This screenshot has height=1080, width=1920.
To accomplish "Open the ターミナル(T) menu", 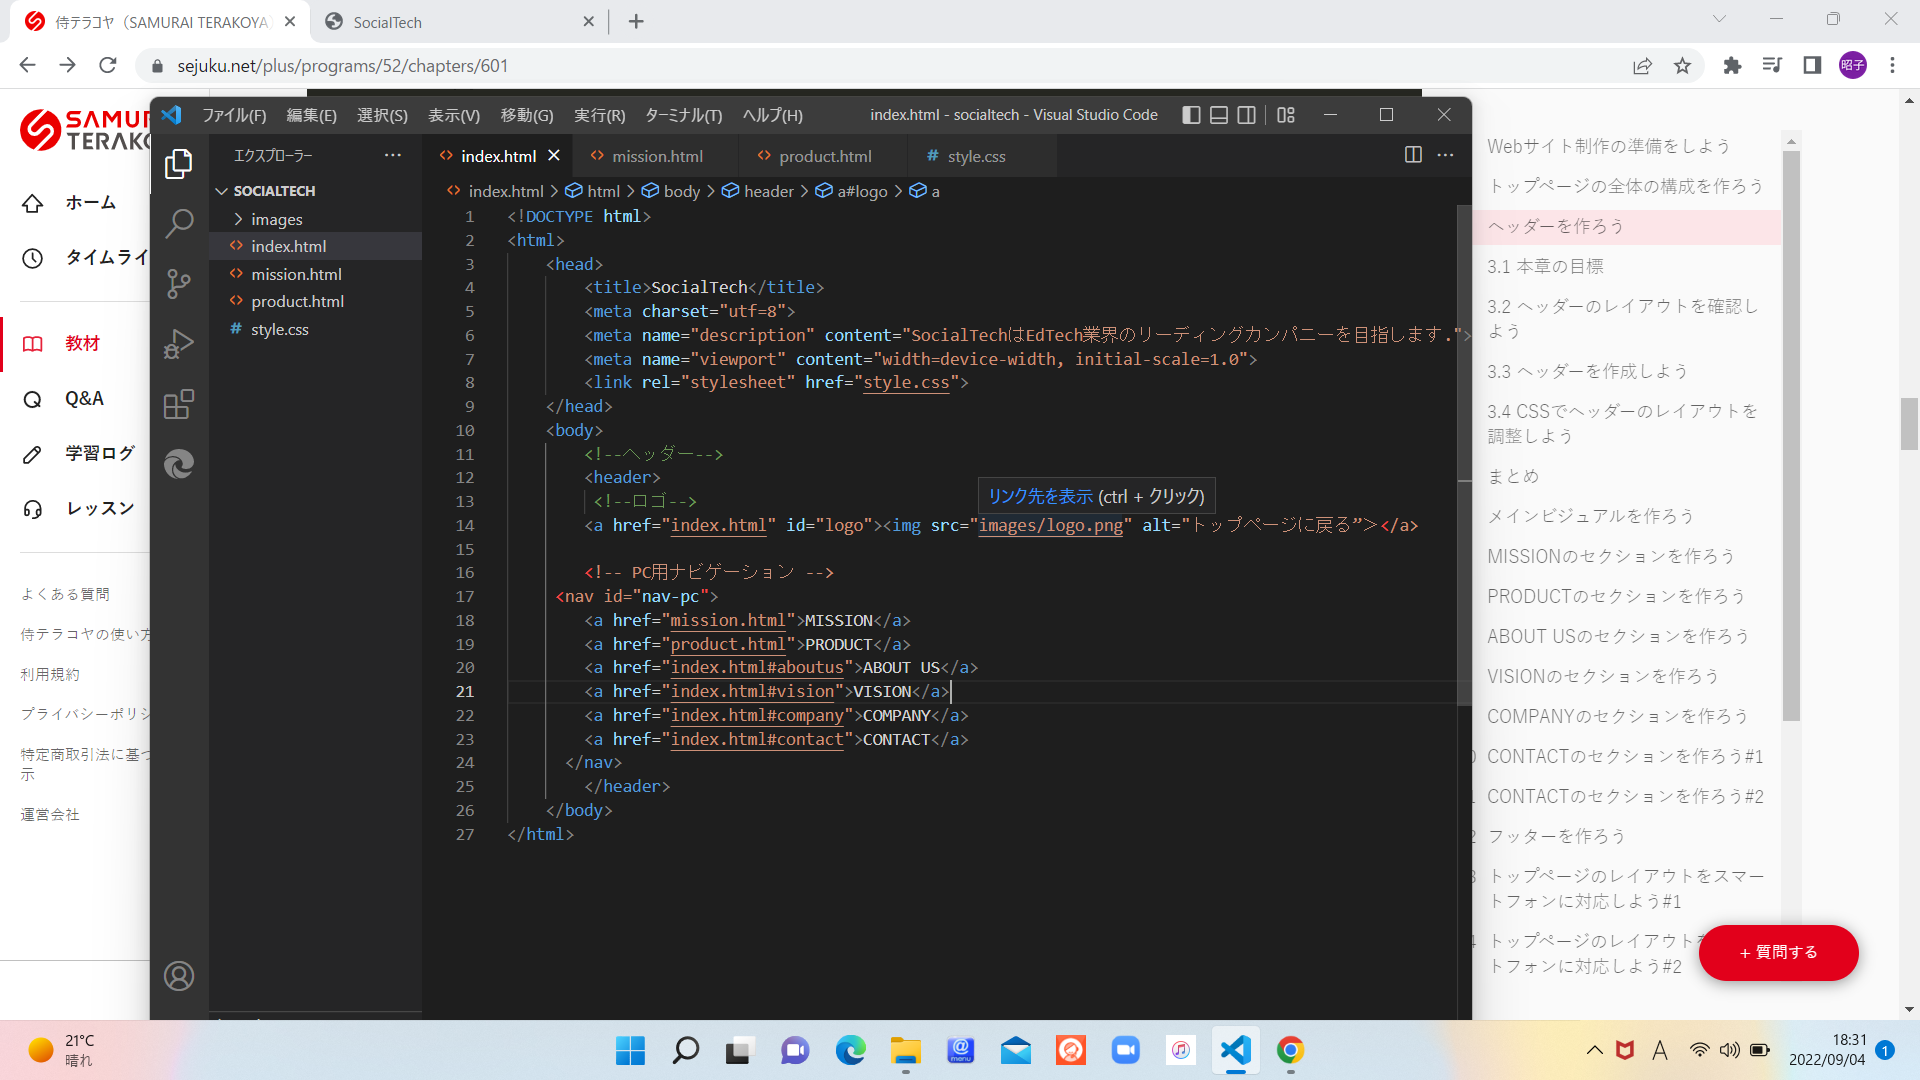I will tap(683, 115).
